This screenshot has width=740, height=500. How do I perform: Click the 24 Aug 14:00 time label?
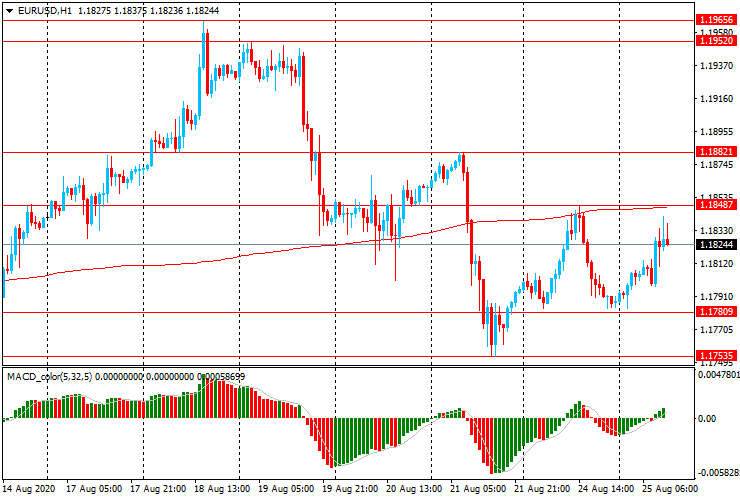coord(606,488)
